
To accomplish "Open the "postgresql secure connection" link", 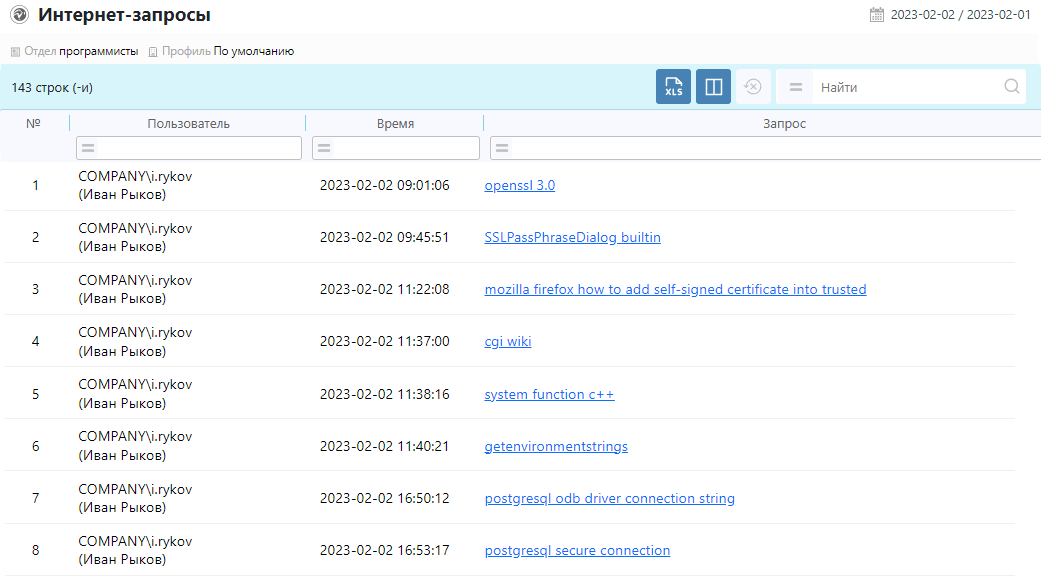I will (x=577, y=550).
